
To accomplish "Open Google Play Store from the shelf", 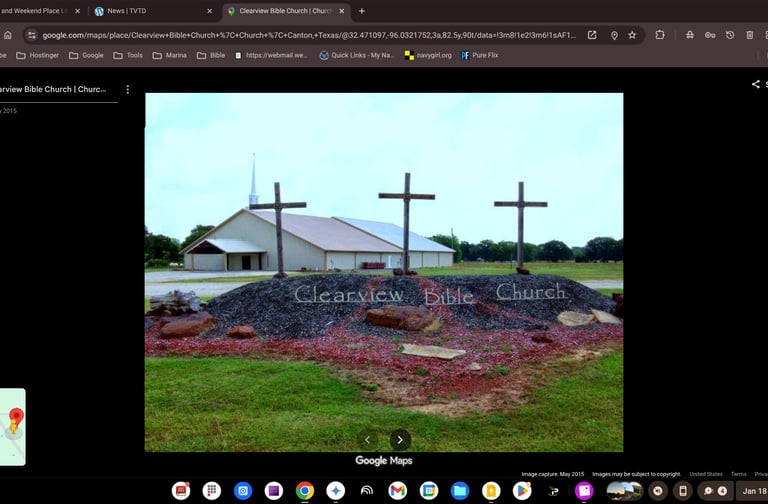I will click(x=522, y=490).
